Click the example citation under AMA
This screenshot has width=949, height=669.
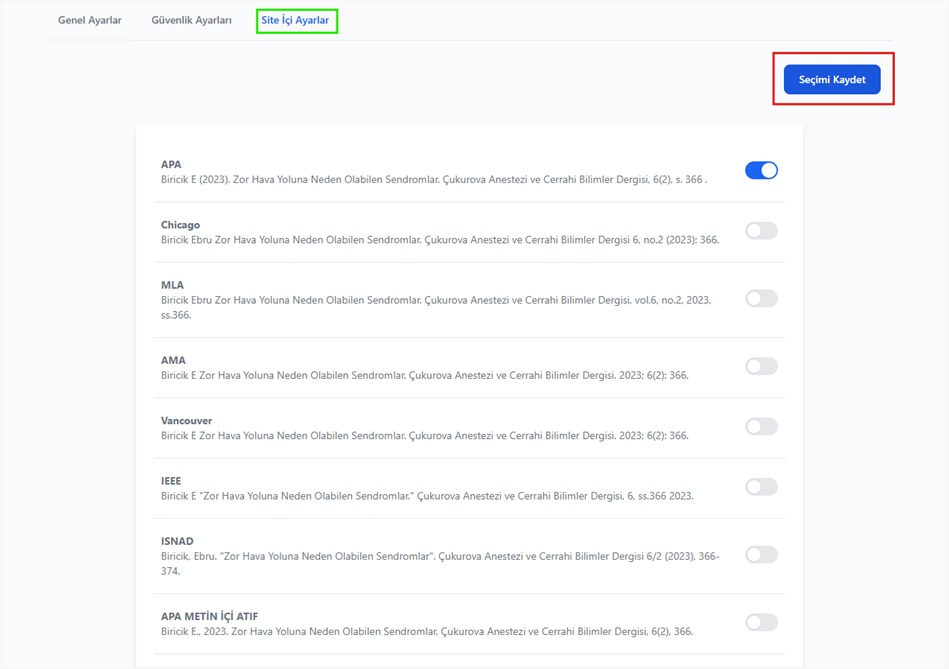coord(424,375)
